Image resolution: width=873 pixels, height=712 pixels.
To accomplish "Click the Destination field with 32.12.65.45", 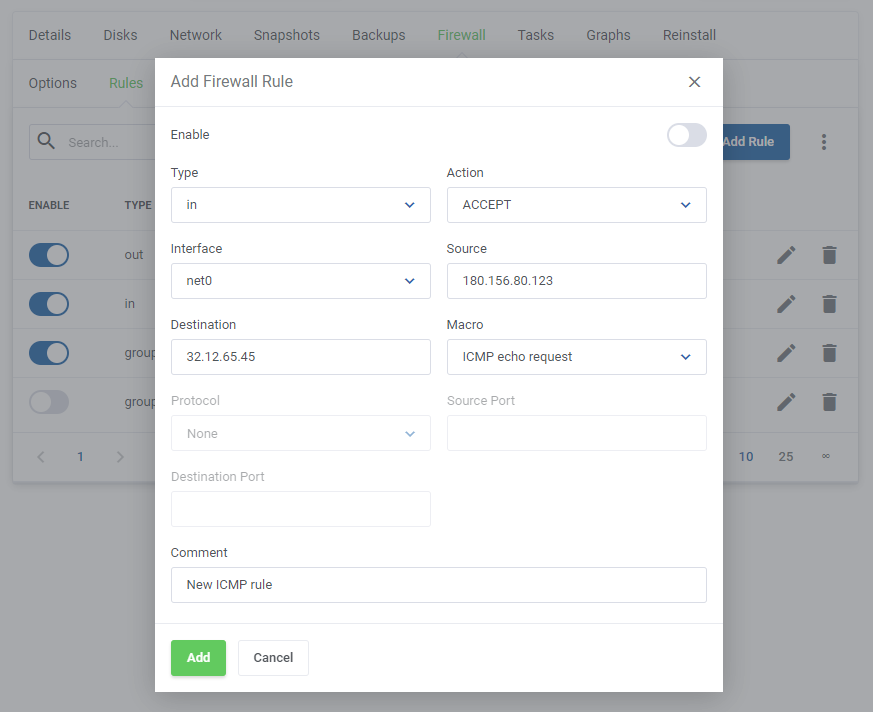I will 301,357.
